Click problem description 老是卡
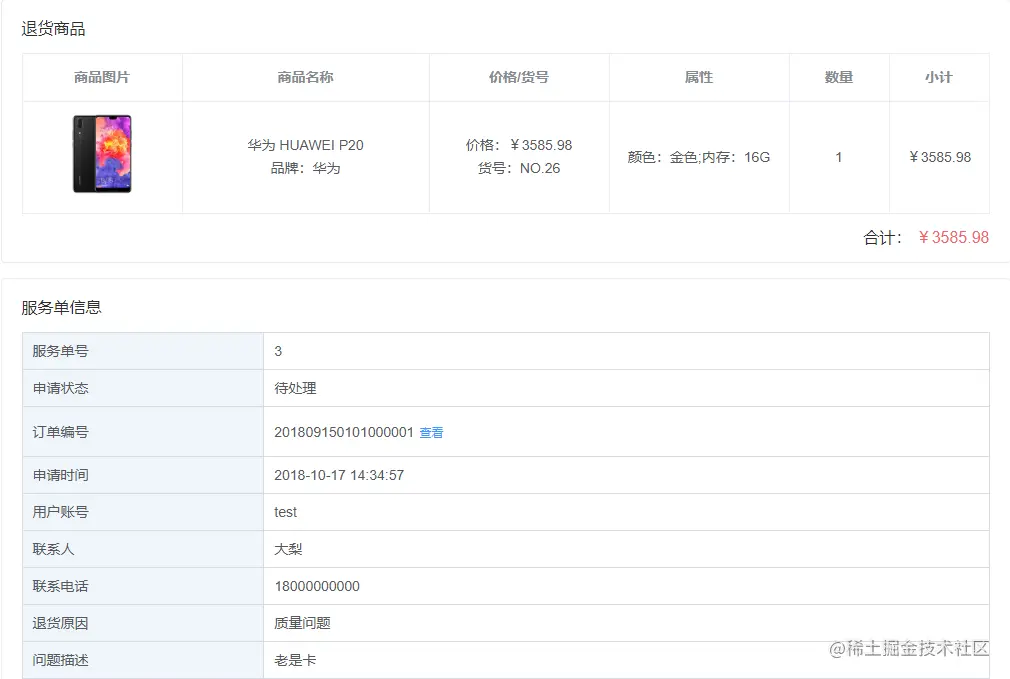This screenshot has width=1010, height=679. (295, 660)
